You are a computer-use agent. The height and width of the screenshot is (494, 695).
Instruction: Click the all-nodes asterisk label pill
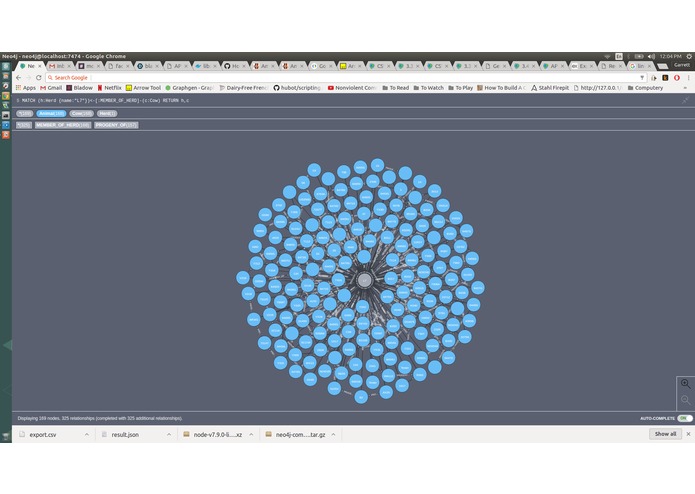coord(24,113)
